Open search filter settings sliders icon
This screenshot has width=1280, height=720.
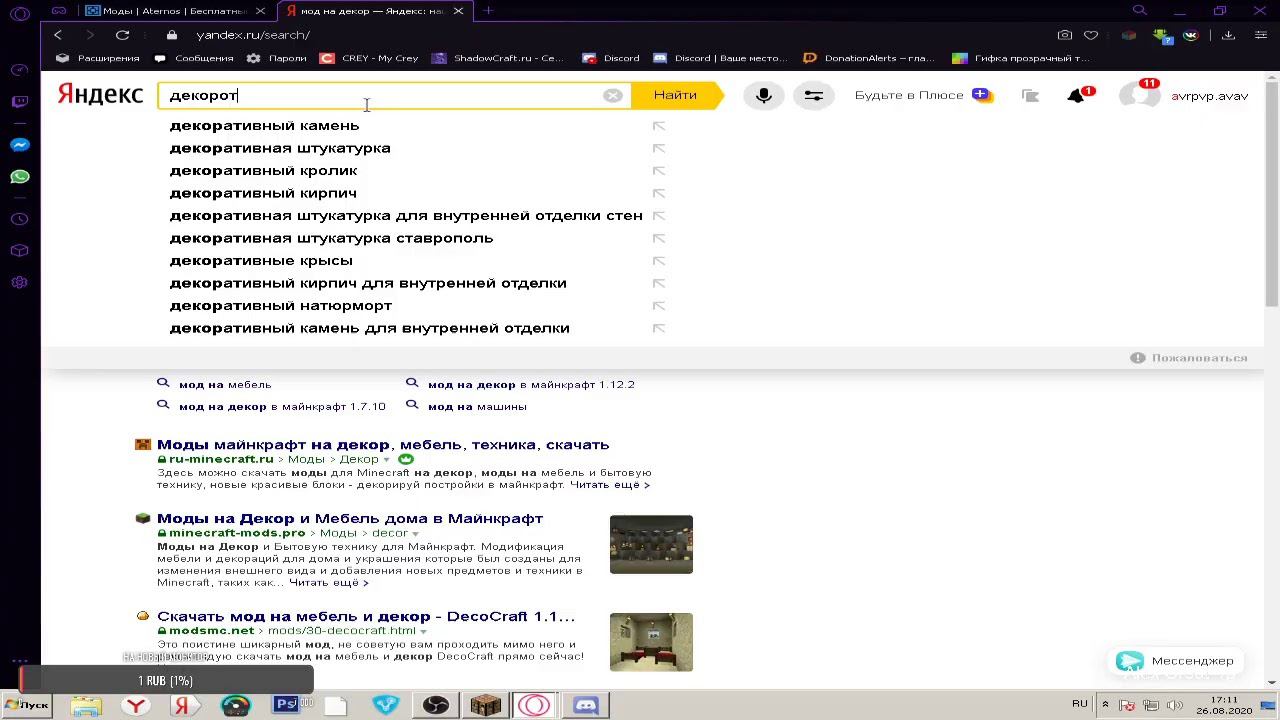(814, 95)
